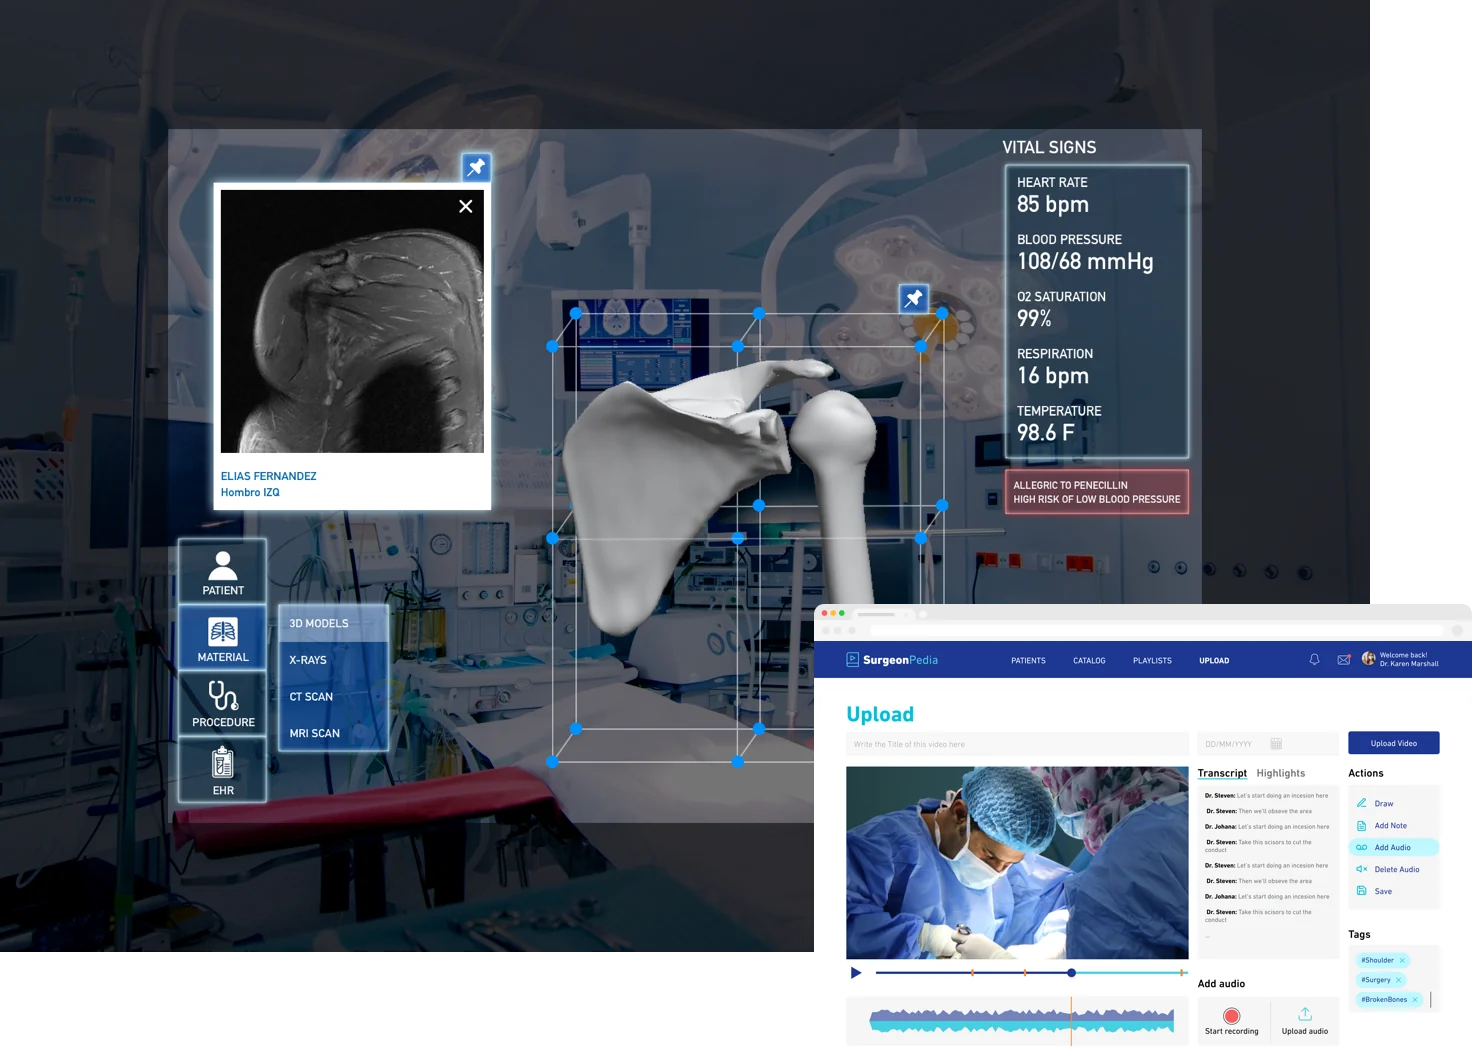Image resolution: width=1472 pixels, height=1060 pixels.
Task: Play the surgery video
Action: (x=856, y=973)
